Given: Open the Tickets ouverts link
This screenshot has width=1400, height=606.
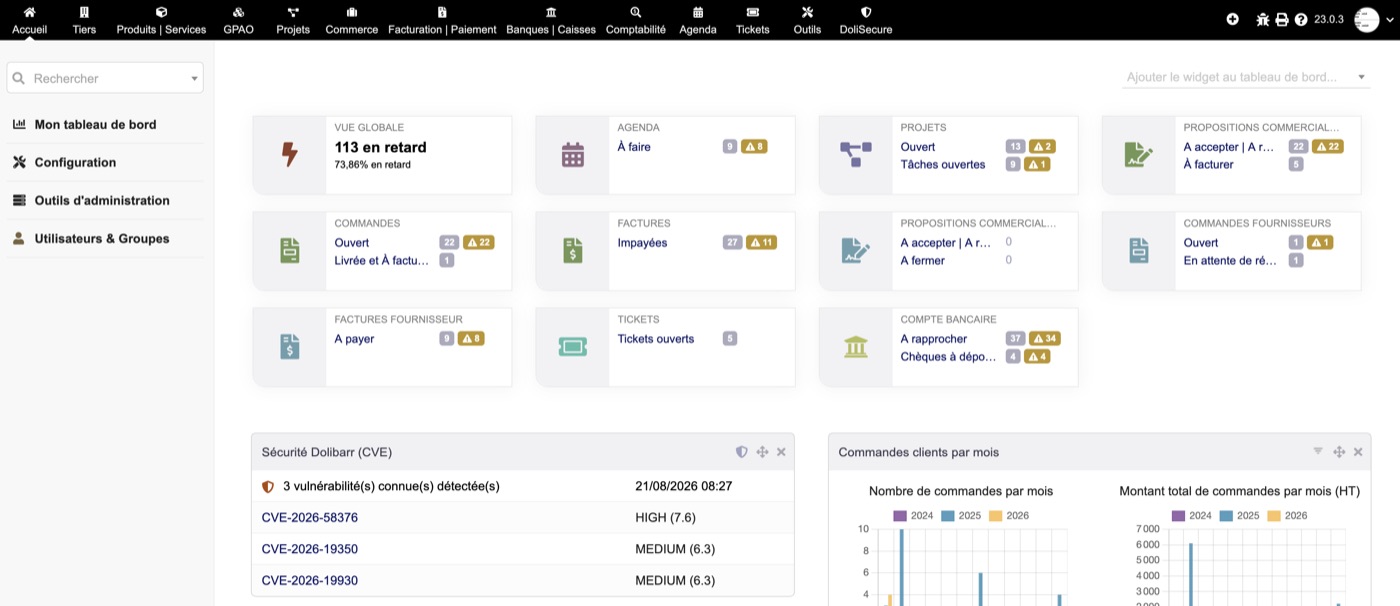Looking at the screenshot, I should click(x=656, y=338).
